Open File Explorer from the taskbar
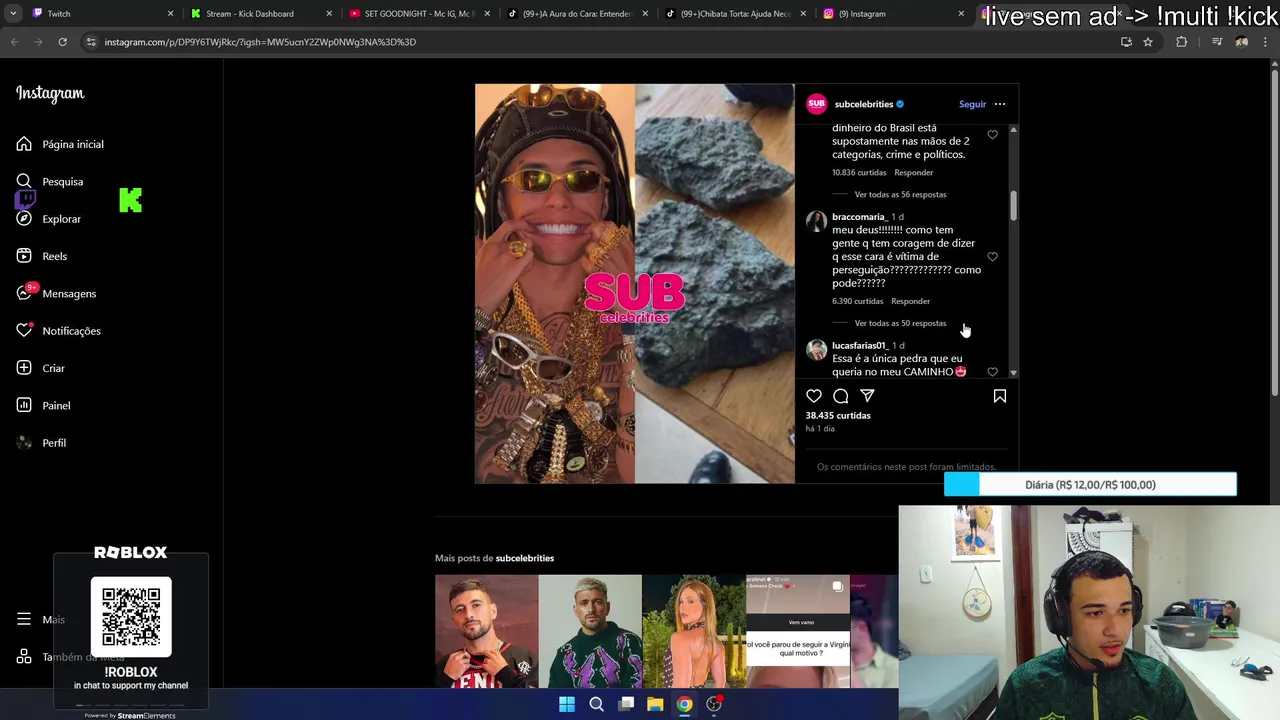 pyautogui.click(x=655, y=704)
